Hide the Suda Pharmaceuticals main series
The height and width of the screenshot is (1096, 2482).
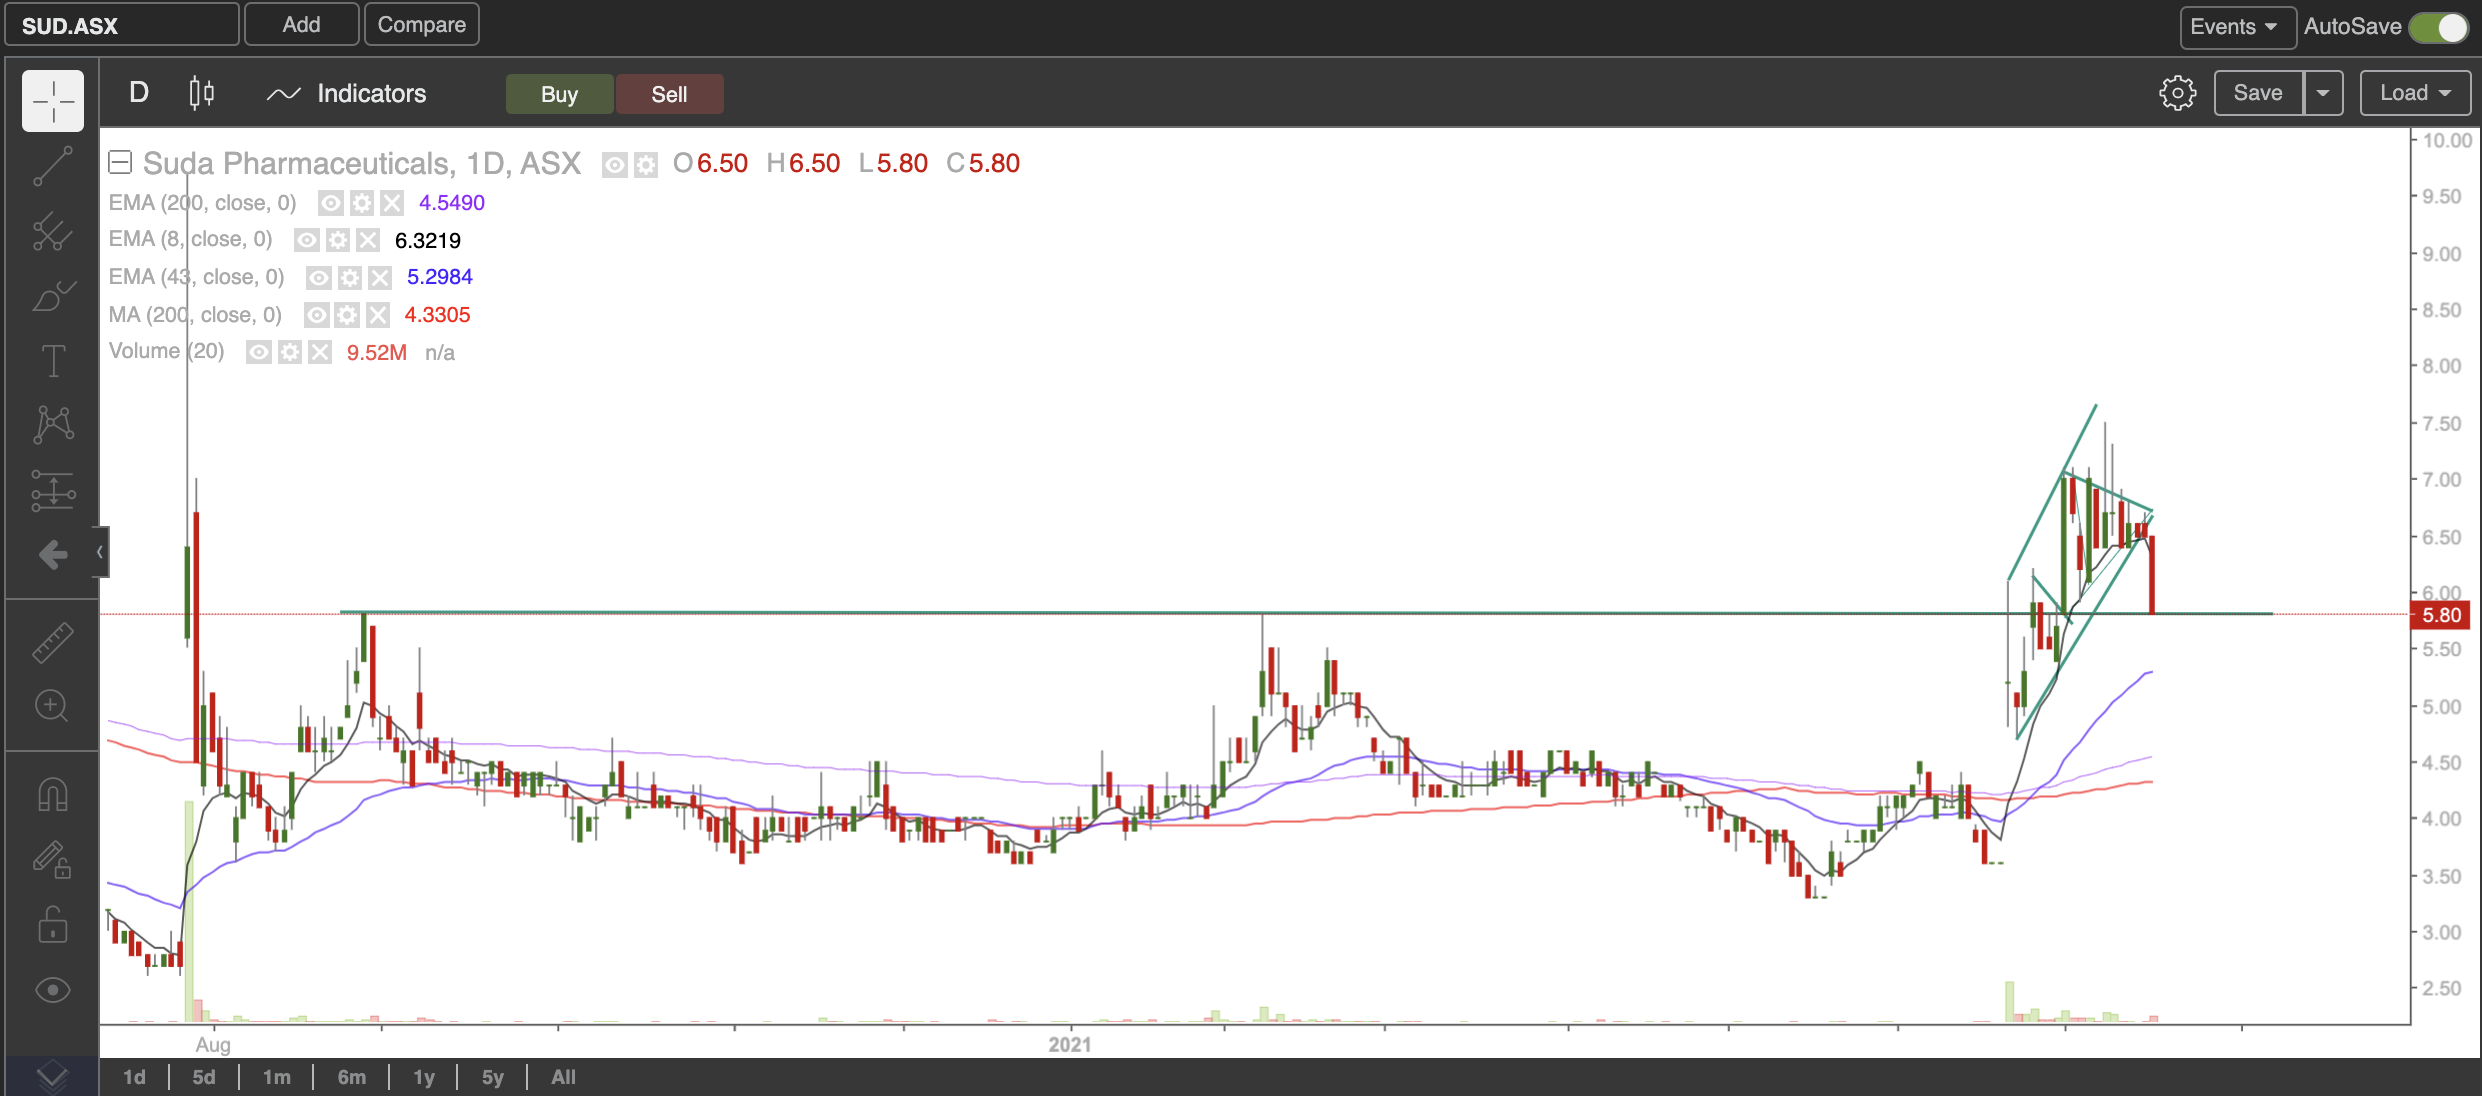point(615,164)
